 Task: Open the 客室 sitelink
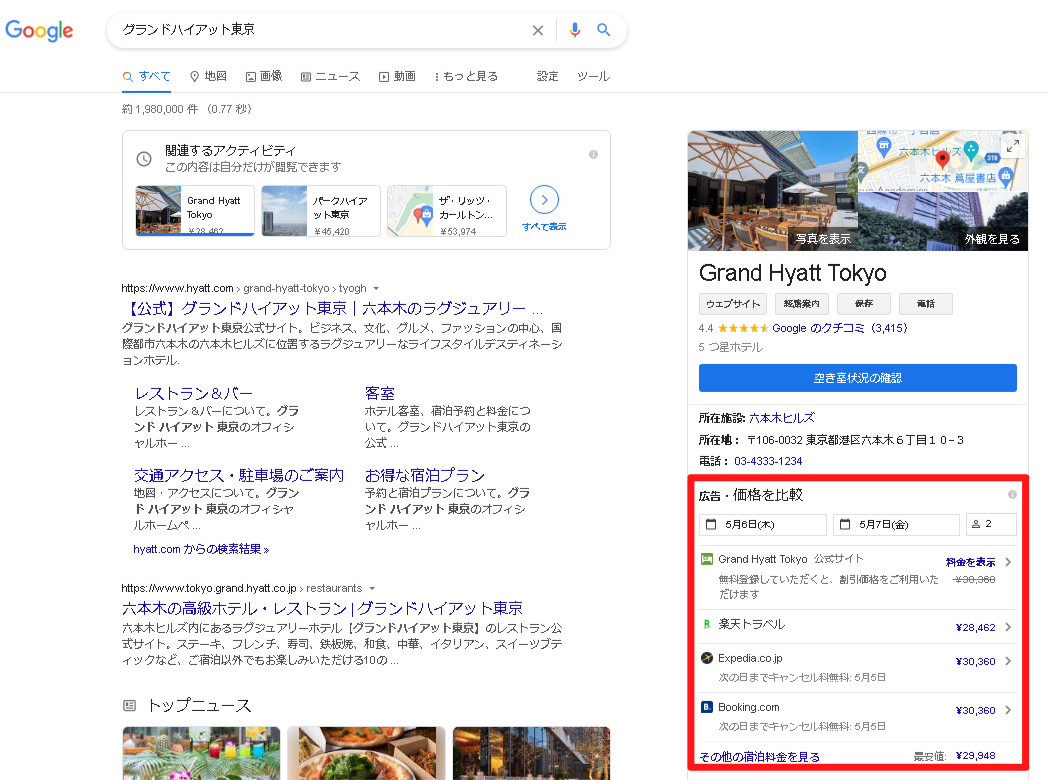tap(380, 393)
